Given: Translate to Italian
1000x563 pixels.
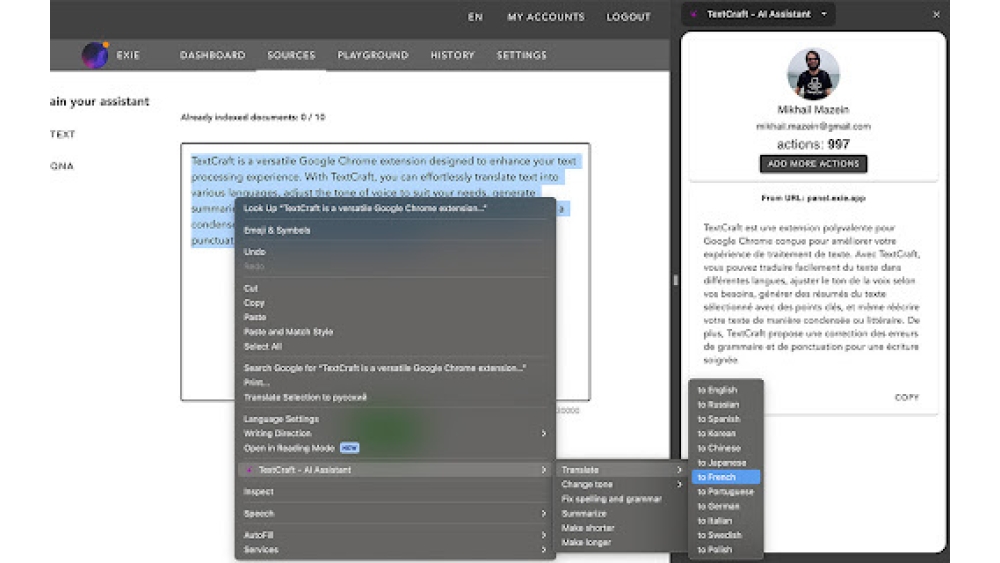Looking at the screenshot, I should [x=726, y=521].
